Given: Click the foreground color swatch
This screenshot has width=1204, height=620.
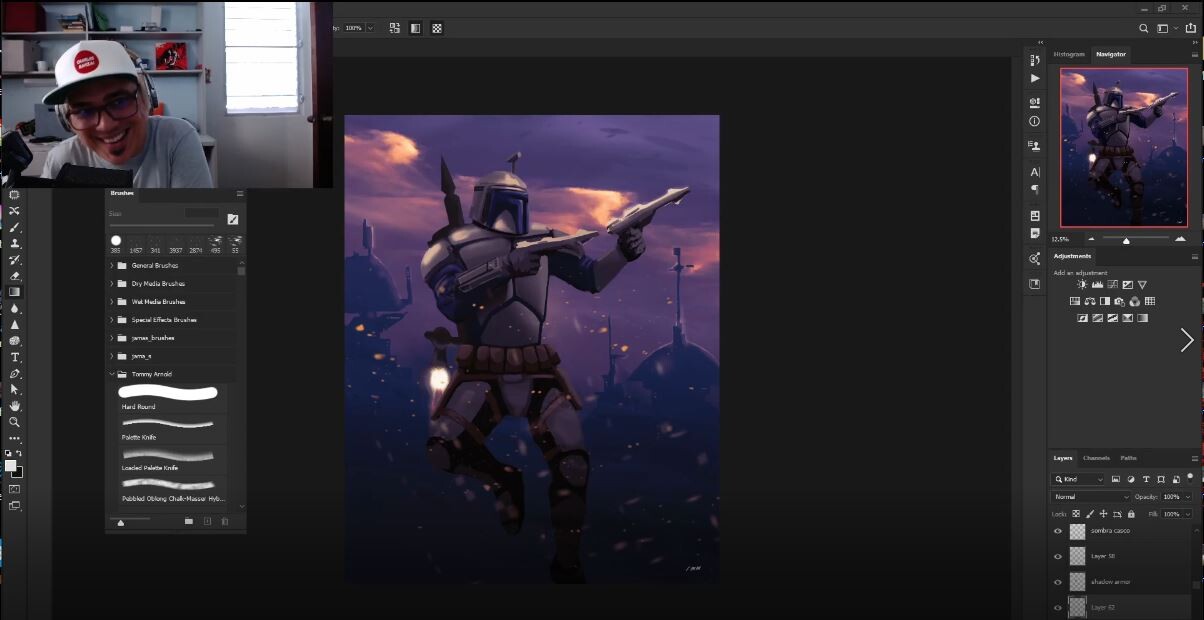Looking at the screenshot, I should click(11, 465).
